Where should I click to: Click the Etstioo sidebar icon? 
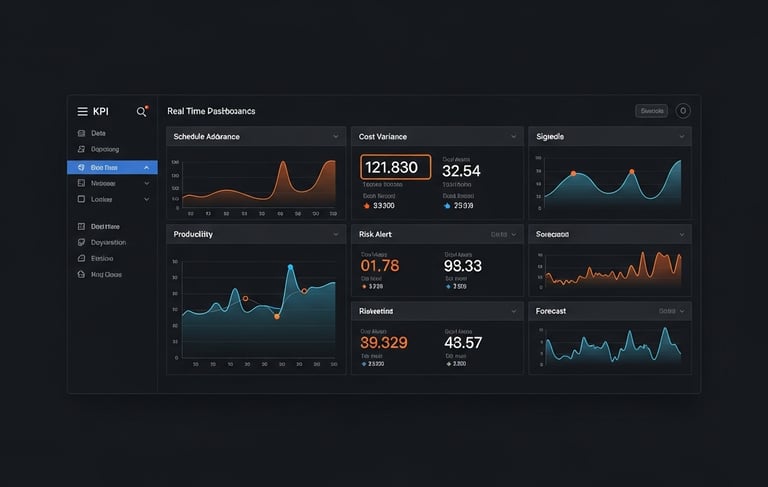point(81,258)
